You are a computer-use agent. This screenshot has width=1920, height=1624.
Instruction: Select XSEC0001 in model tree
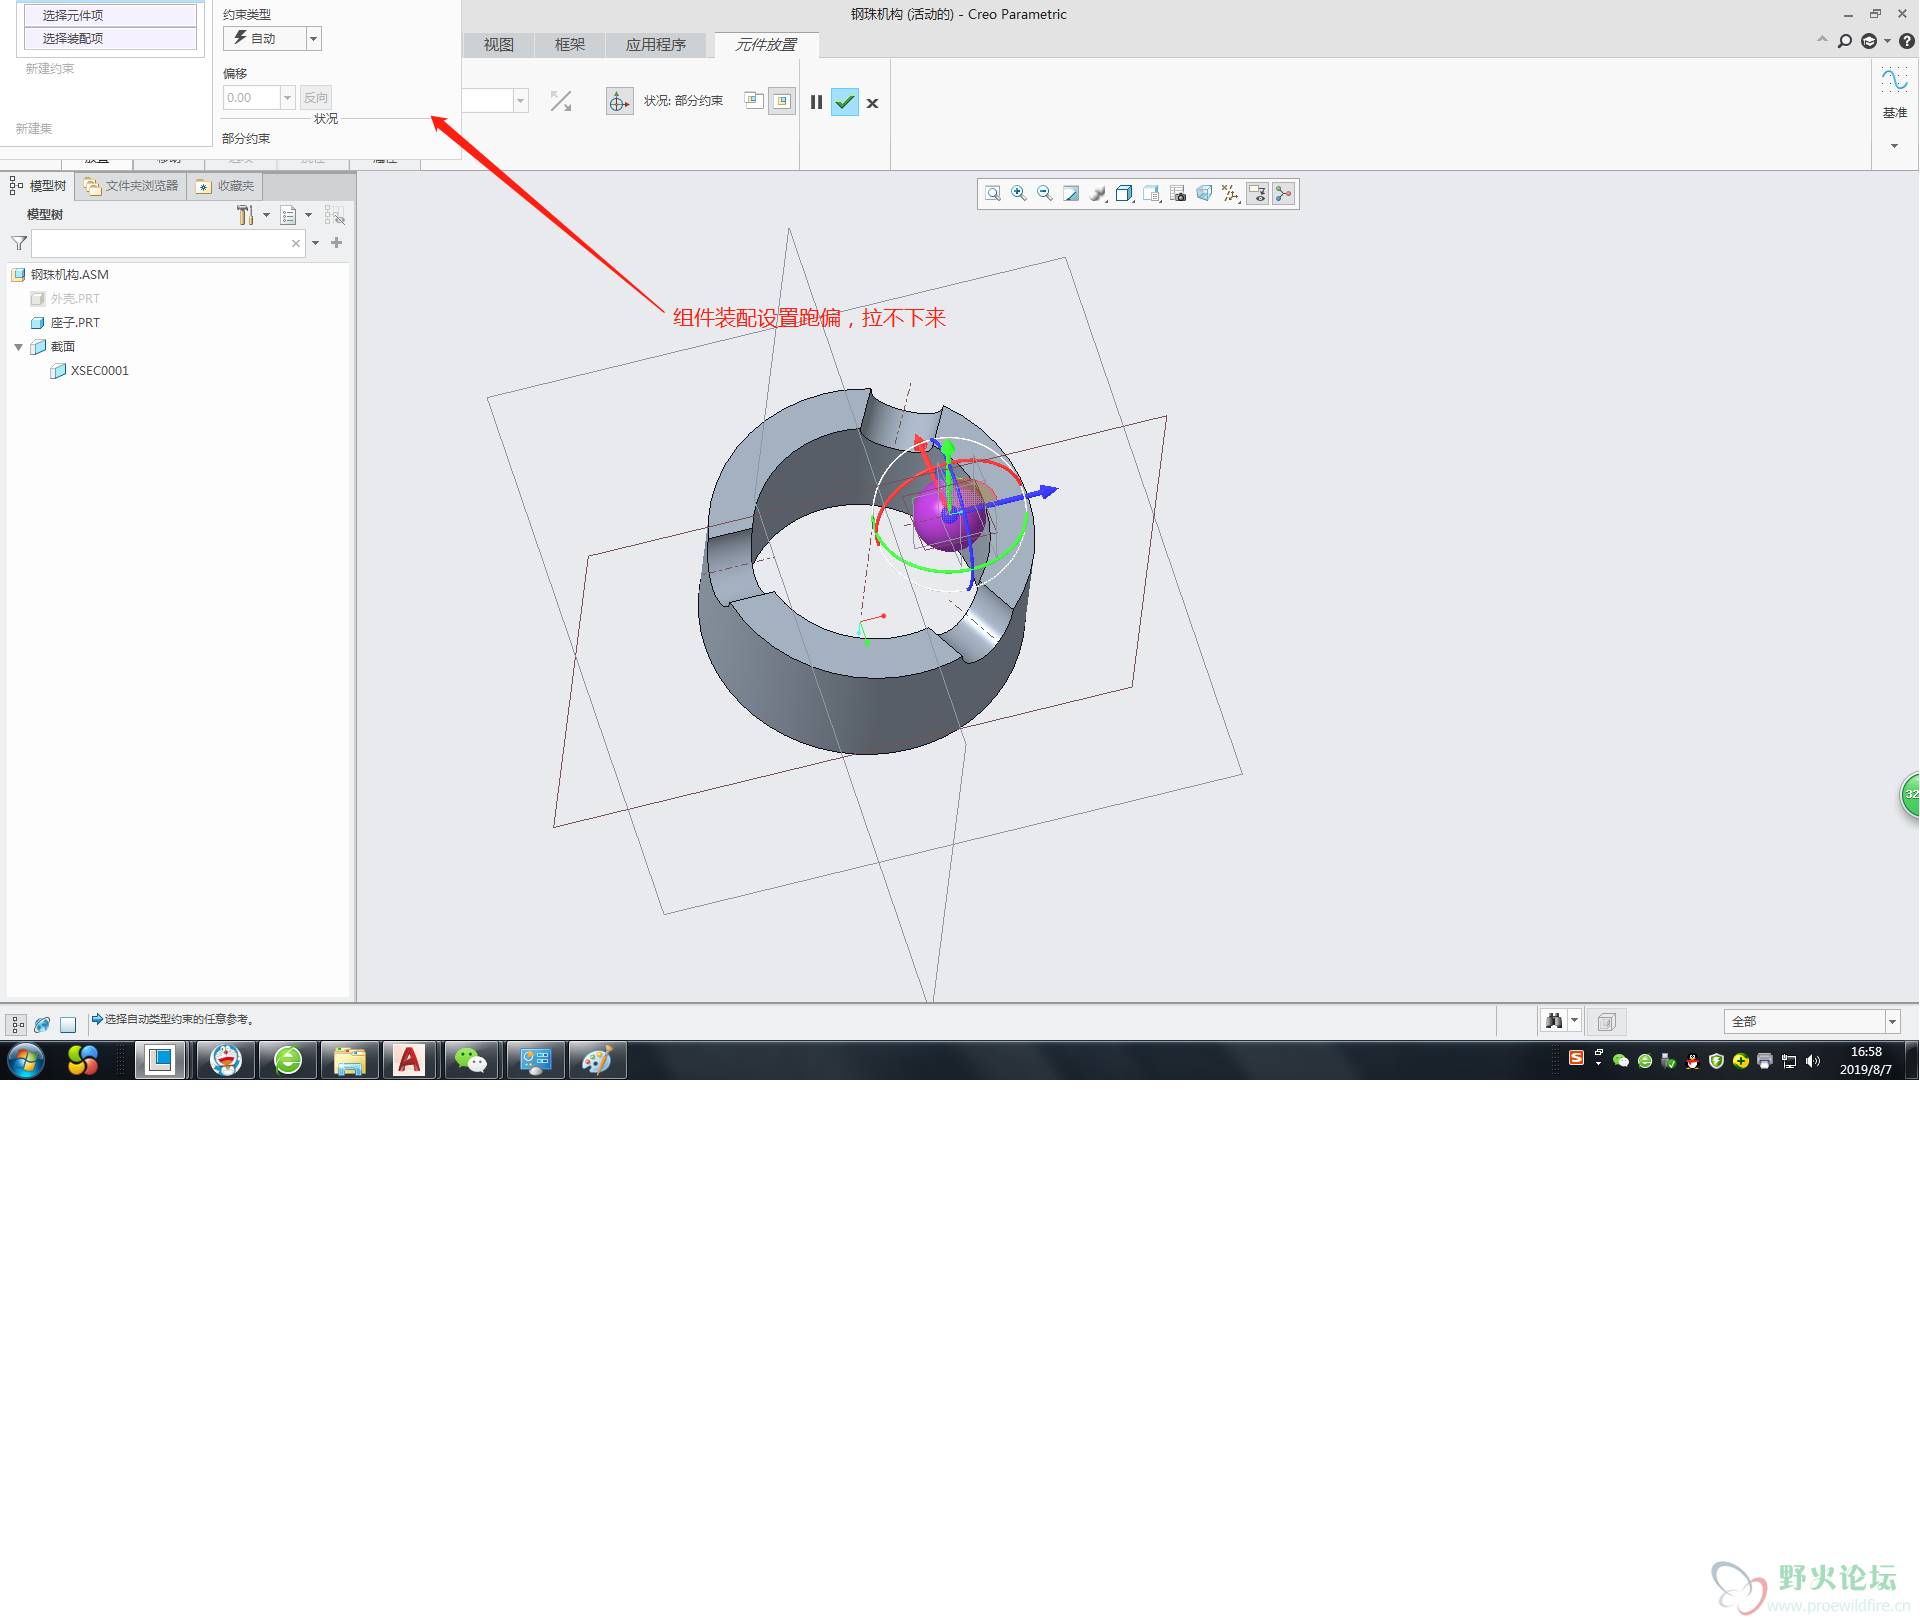point(99,371)
